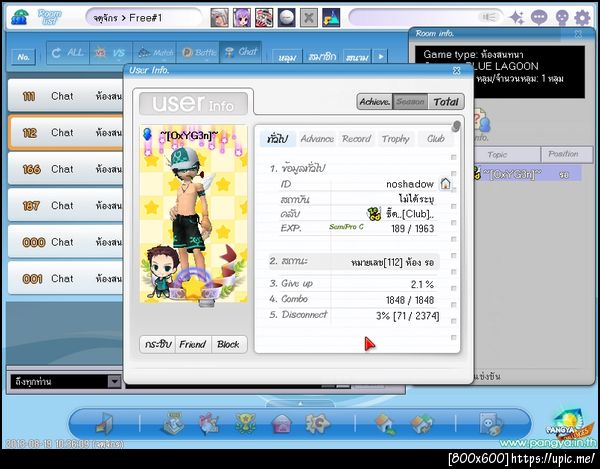Screen dimensions: 600x469
Task: Open the settings gear icon
Action: click(582, 18)
